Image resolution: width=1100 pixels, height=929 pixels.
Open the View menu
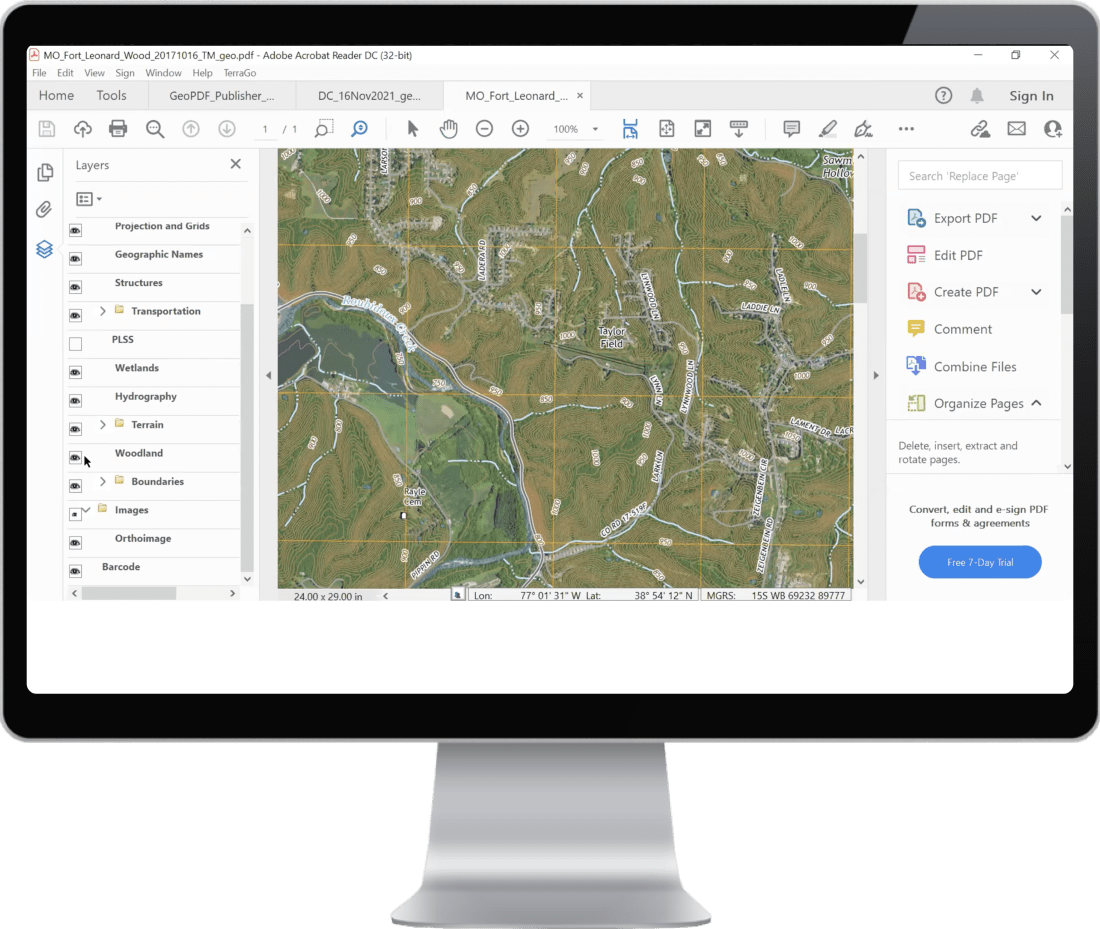[94, 72]
